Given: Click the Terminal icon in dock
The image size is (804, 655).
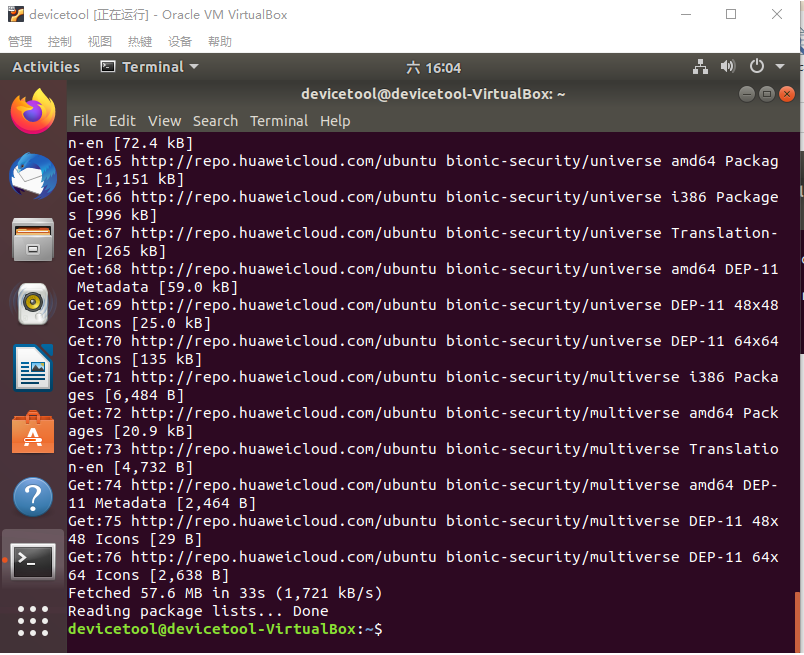Looking at the screenshot, I should click(33, 560).
